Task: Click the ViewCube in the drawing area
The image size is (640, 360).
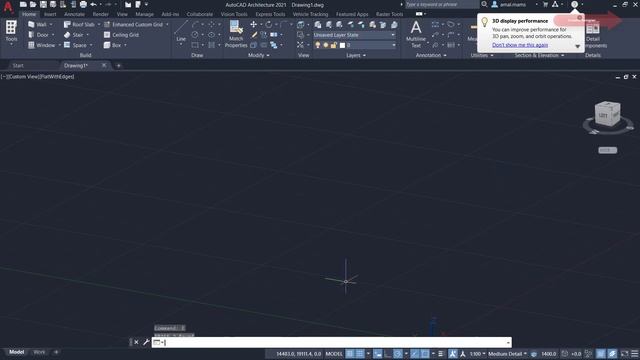Action: click(607, 115)
